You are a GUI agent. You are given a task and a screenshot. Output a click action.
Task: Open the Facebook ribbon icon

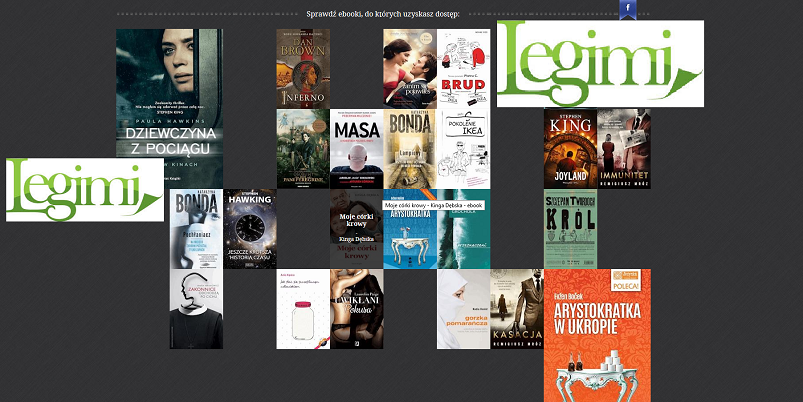(628, 9)
